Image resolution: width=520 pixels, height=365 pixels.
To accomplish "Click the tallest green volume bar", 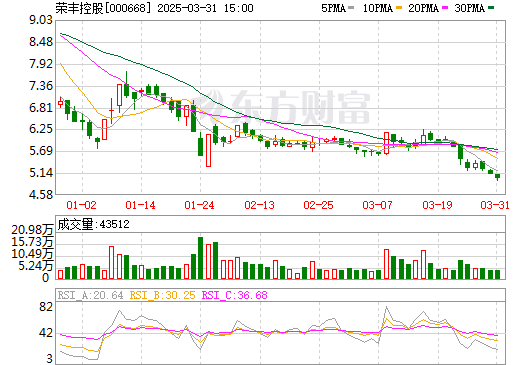I will pyautogui.click(x=200, y=258).
